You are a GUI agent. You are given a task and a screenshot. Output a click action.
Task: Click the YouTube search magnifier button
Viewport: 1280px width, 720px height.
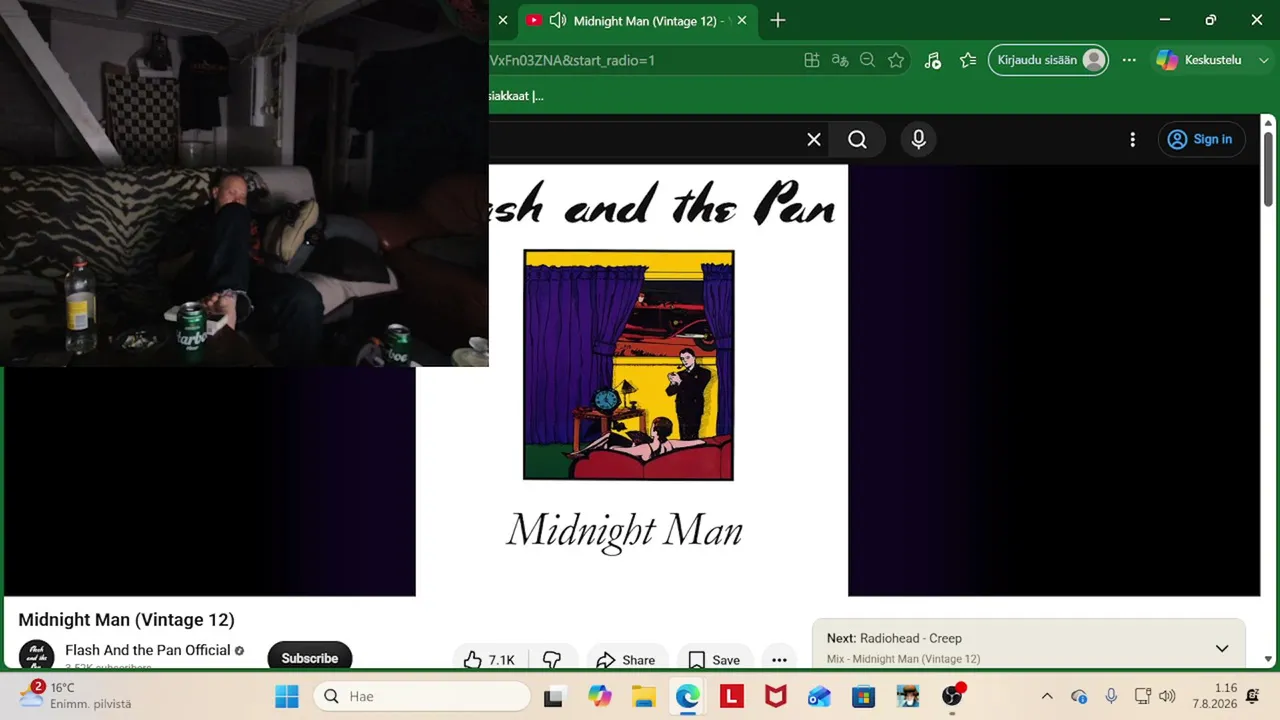[858, 140]
